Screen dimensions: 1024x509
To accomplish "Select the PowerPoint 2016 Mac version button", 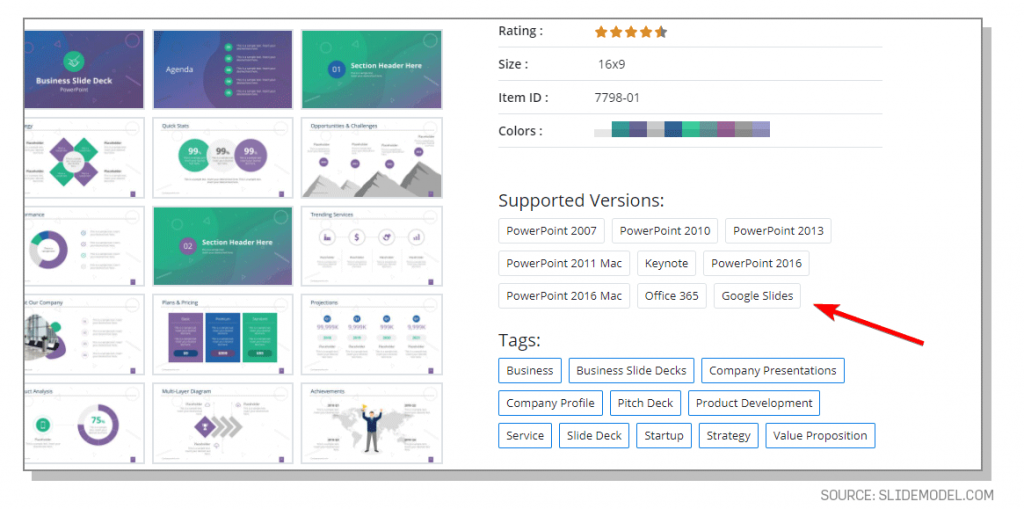I will tap(564, 296).
